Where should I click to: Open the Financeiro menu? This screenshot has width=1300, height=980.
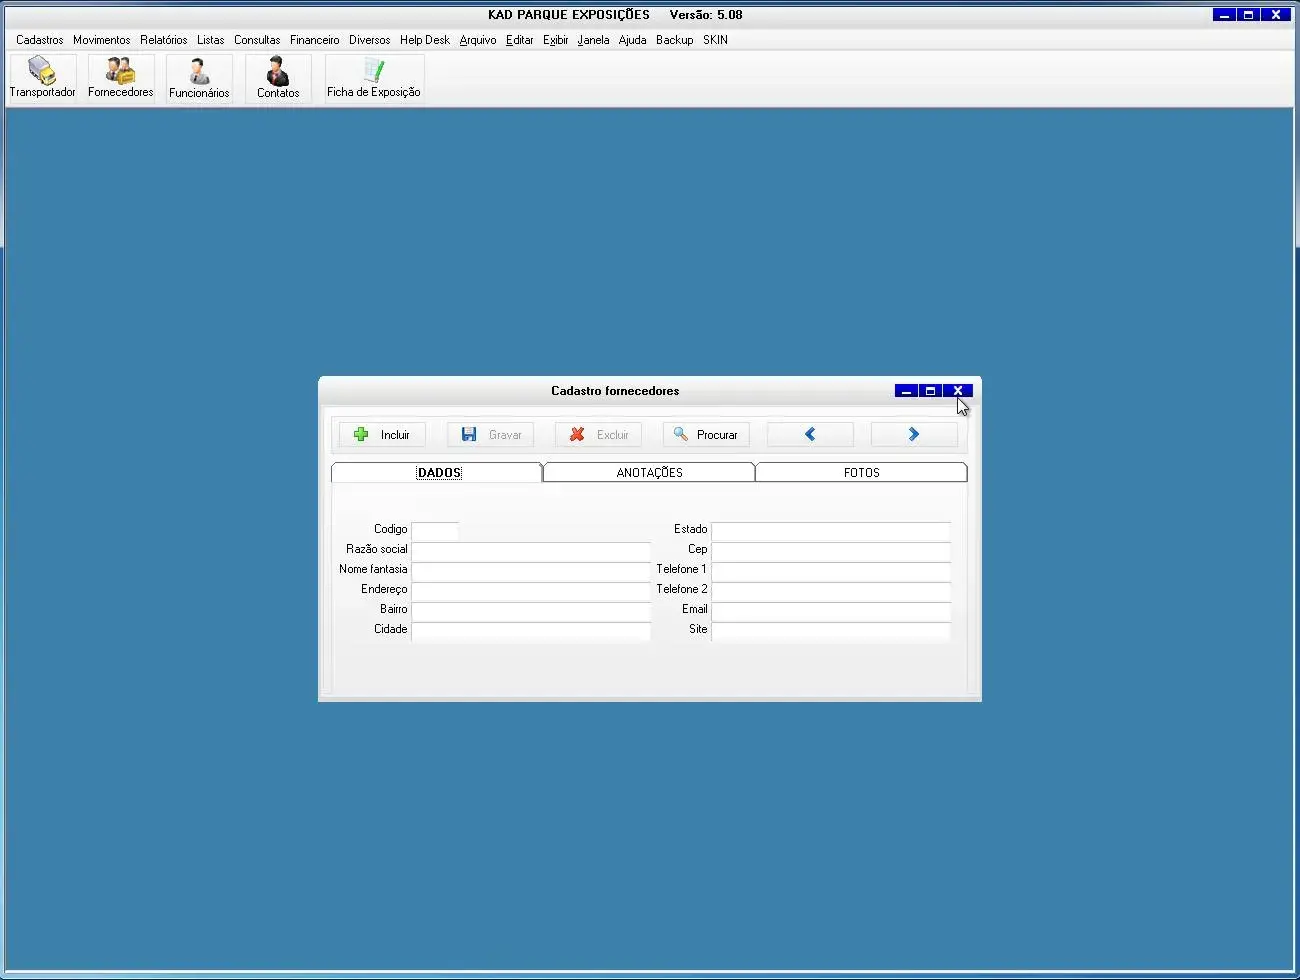tap(315, 40)
